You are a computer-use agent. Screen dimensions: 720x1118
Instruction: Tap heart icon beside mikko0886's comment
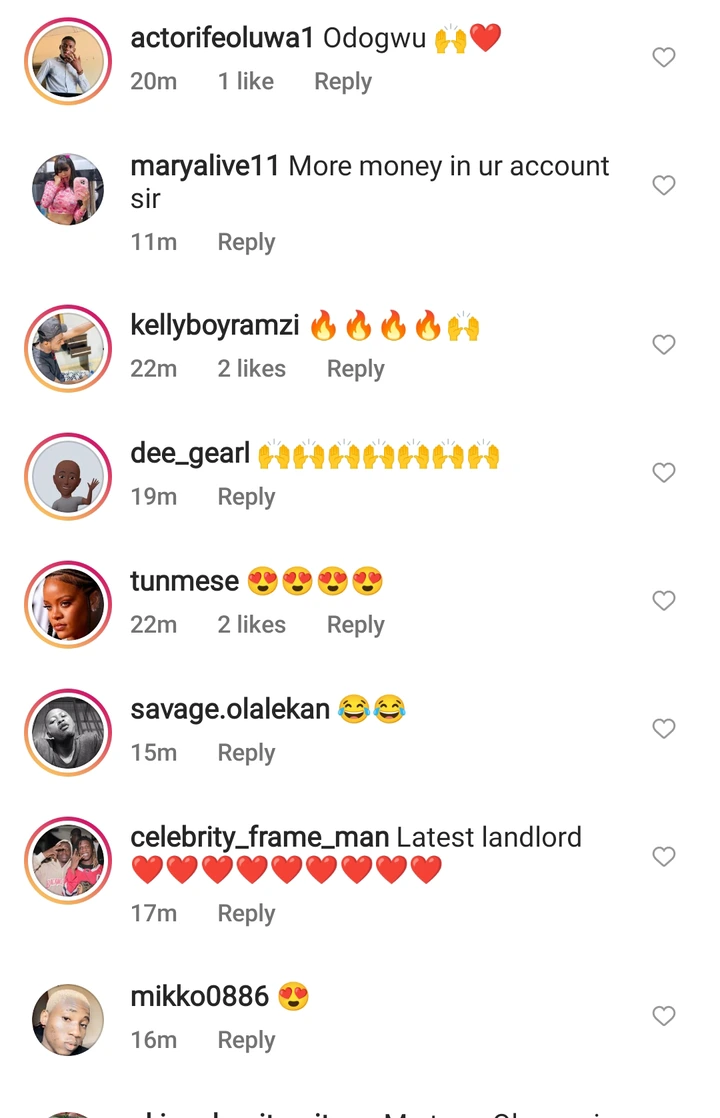click(x=664, y=1016)
